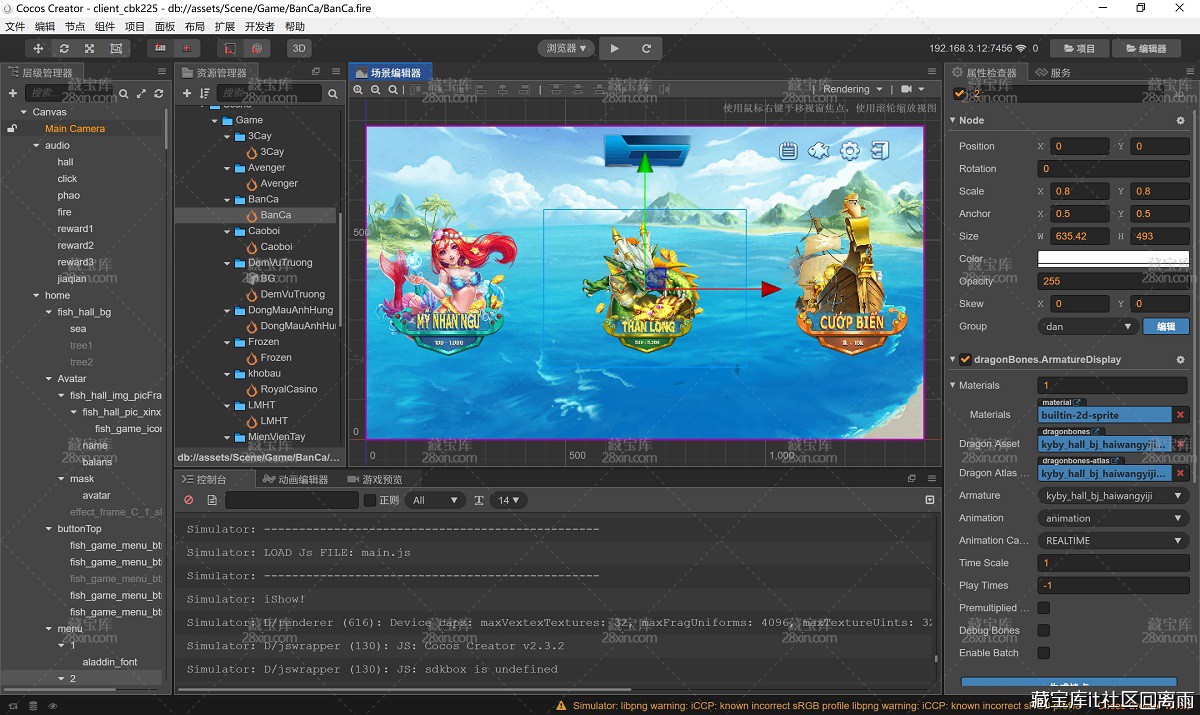
Task: Select the scale transform tool
Action: pos(90,48)
